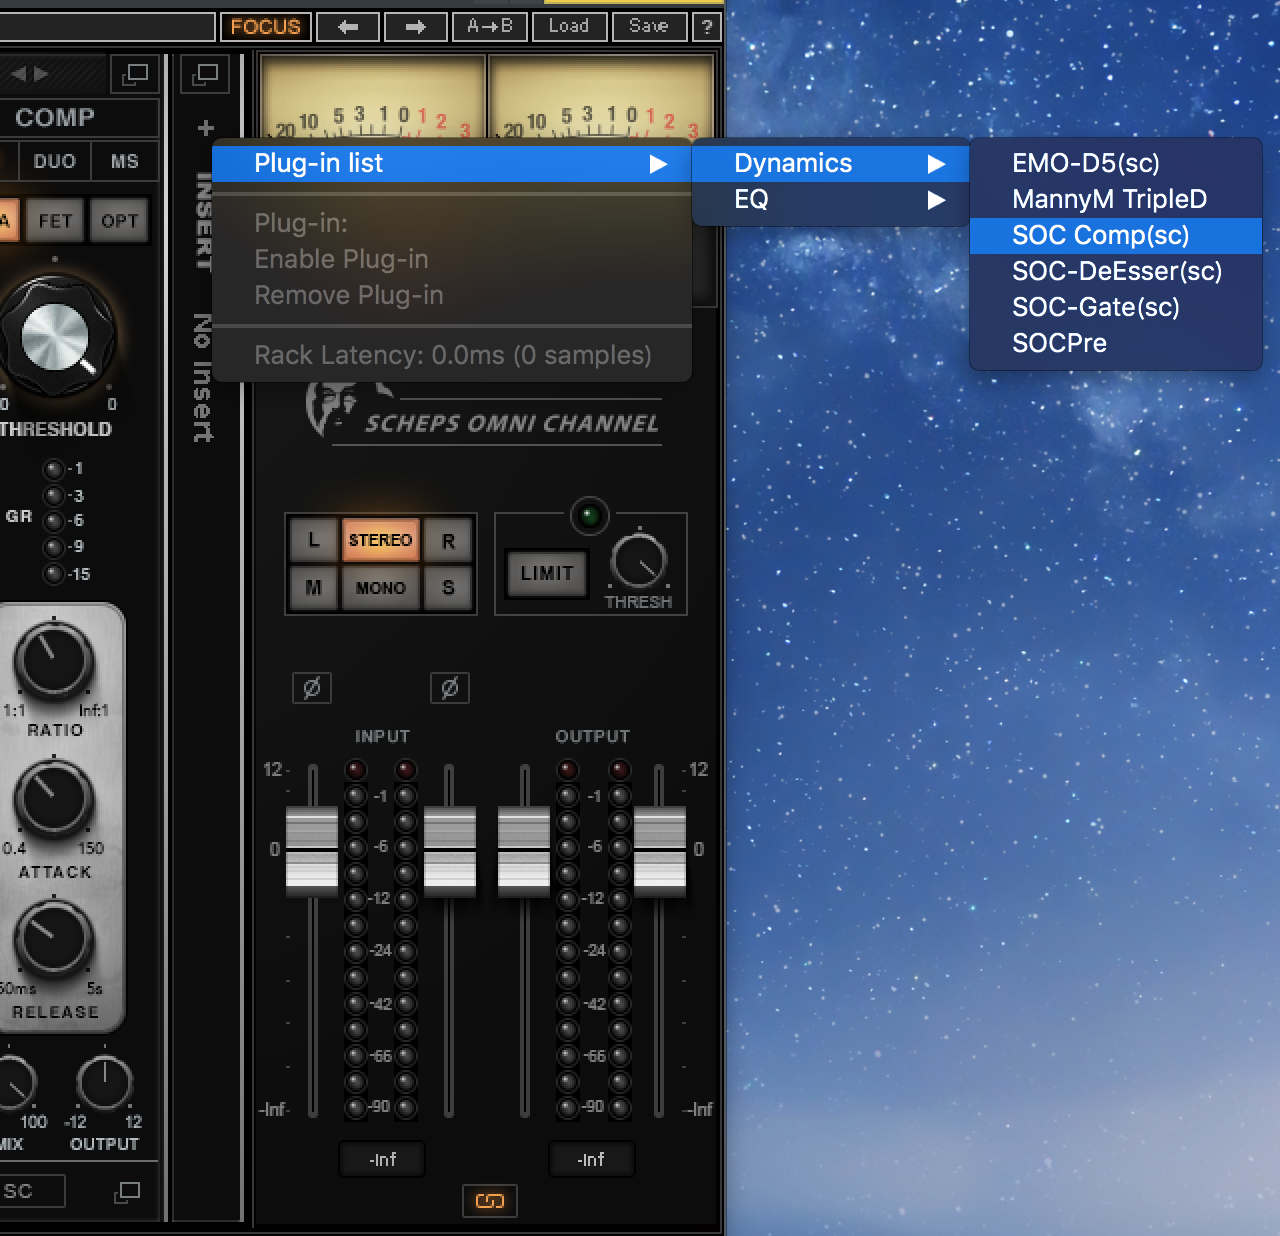The image size is (1280, 1236).
Task: Click the Load preset button
Action: click(569, 27)
